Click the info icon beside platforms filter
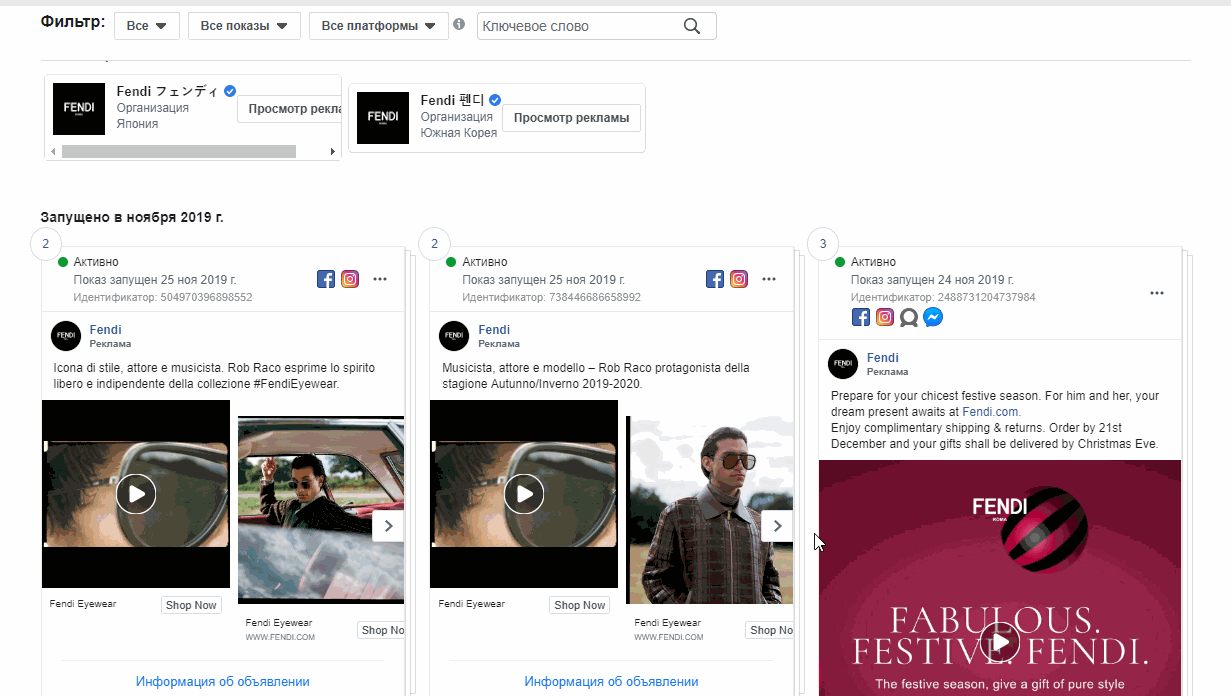The height and width of the screenshot is (696, 1231). coord(459,25)
